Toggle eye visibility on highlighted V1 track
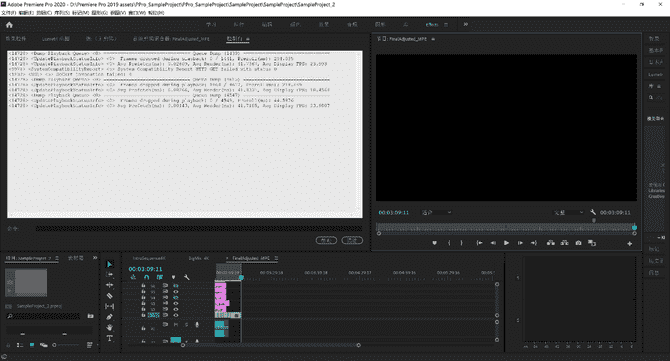670x361 pixels. pyautogui.click(x=176, y=315)
